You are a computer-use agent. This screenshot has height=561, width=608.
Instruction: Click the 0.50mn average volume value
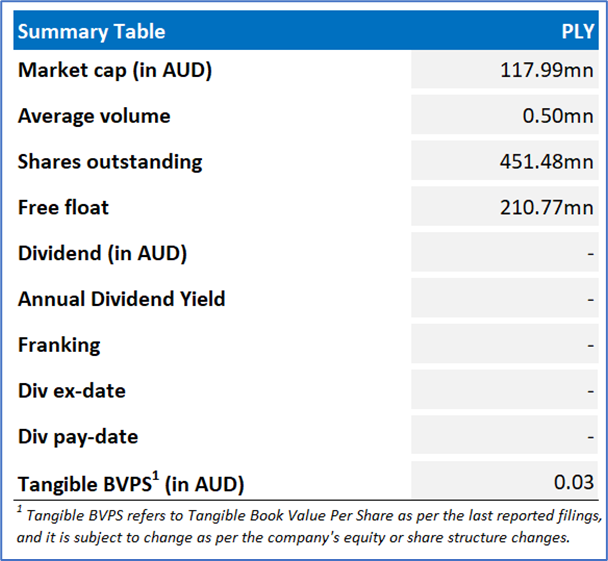coord(558,116)
